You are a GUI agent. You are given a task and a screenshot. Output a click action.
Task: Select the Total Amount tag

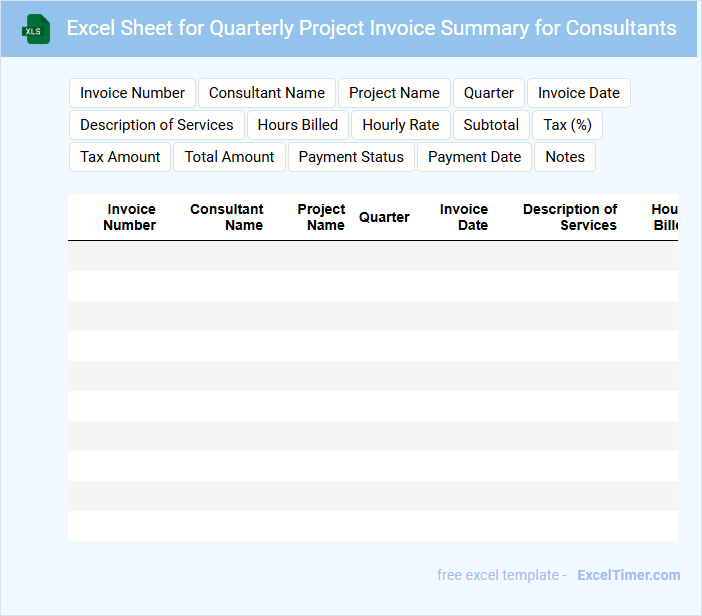click(229, 157)
